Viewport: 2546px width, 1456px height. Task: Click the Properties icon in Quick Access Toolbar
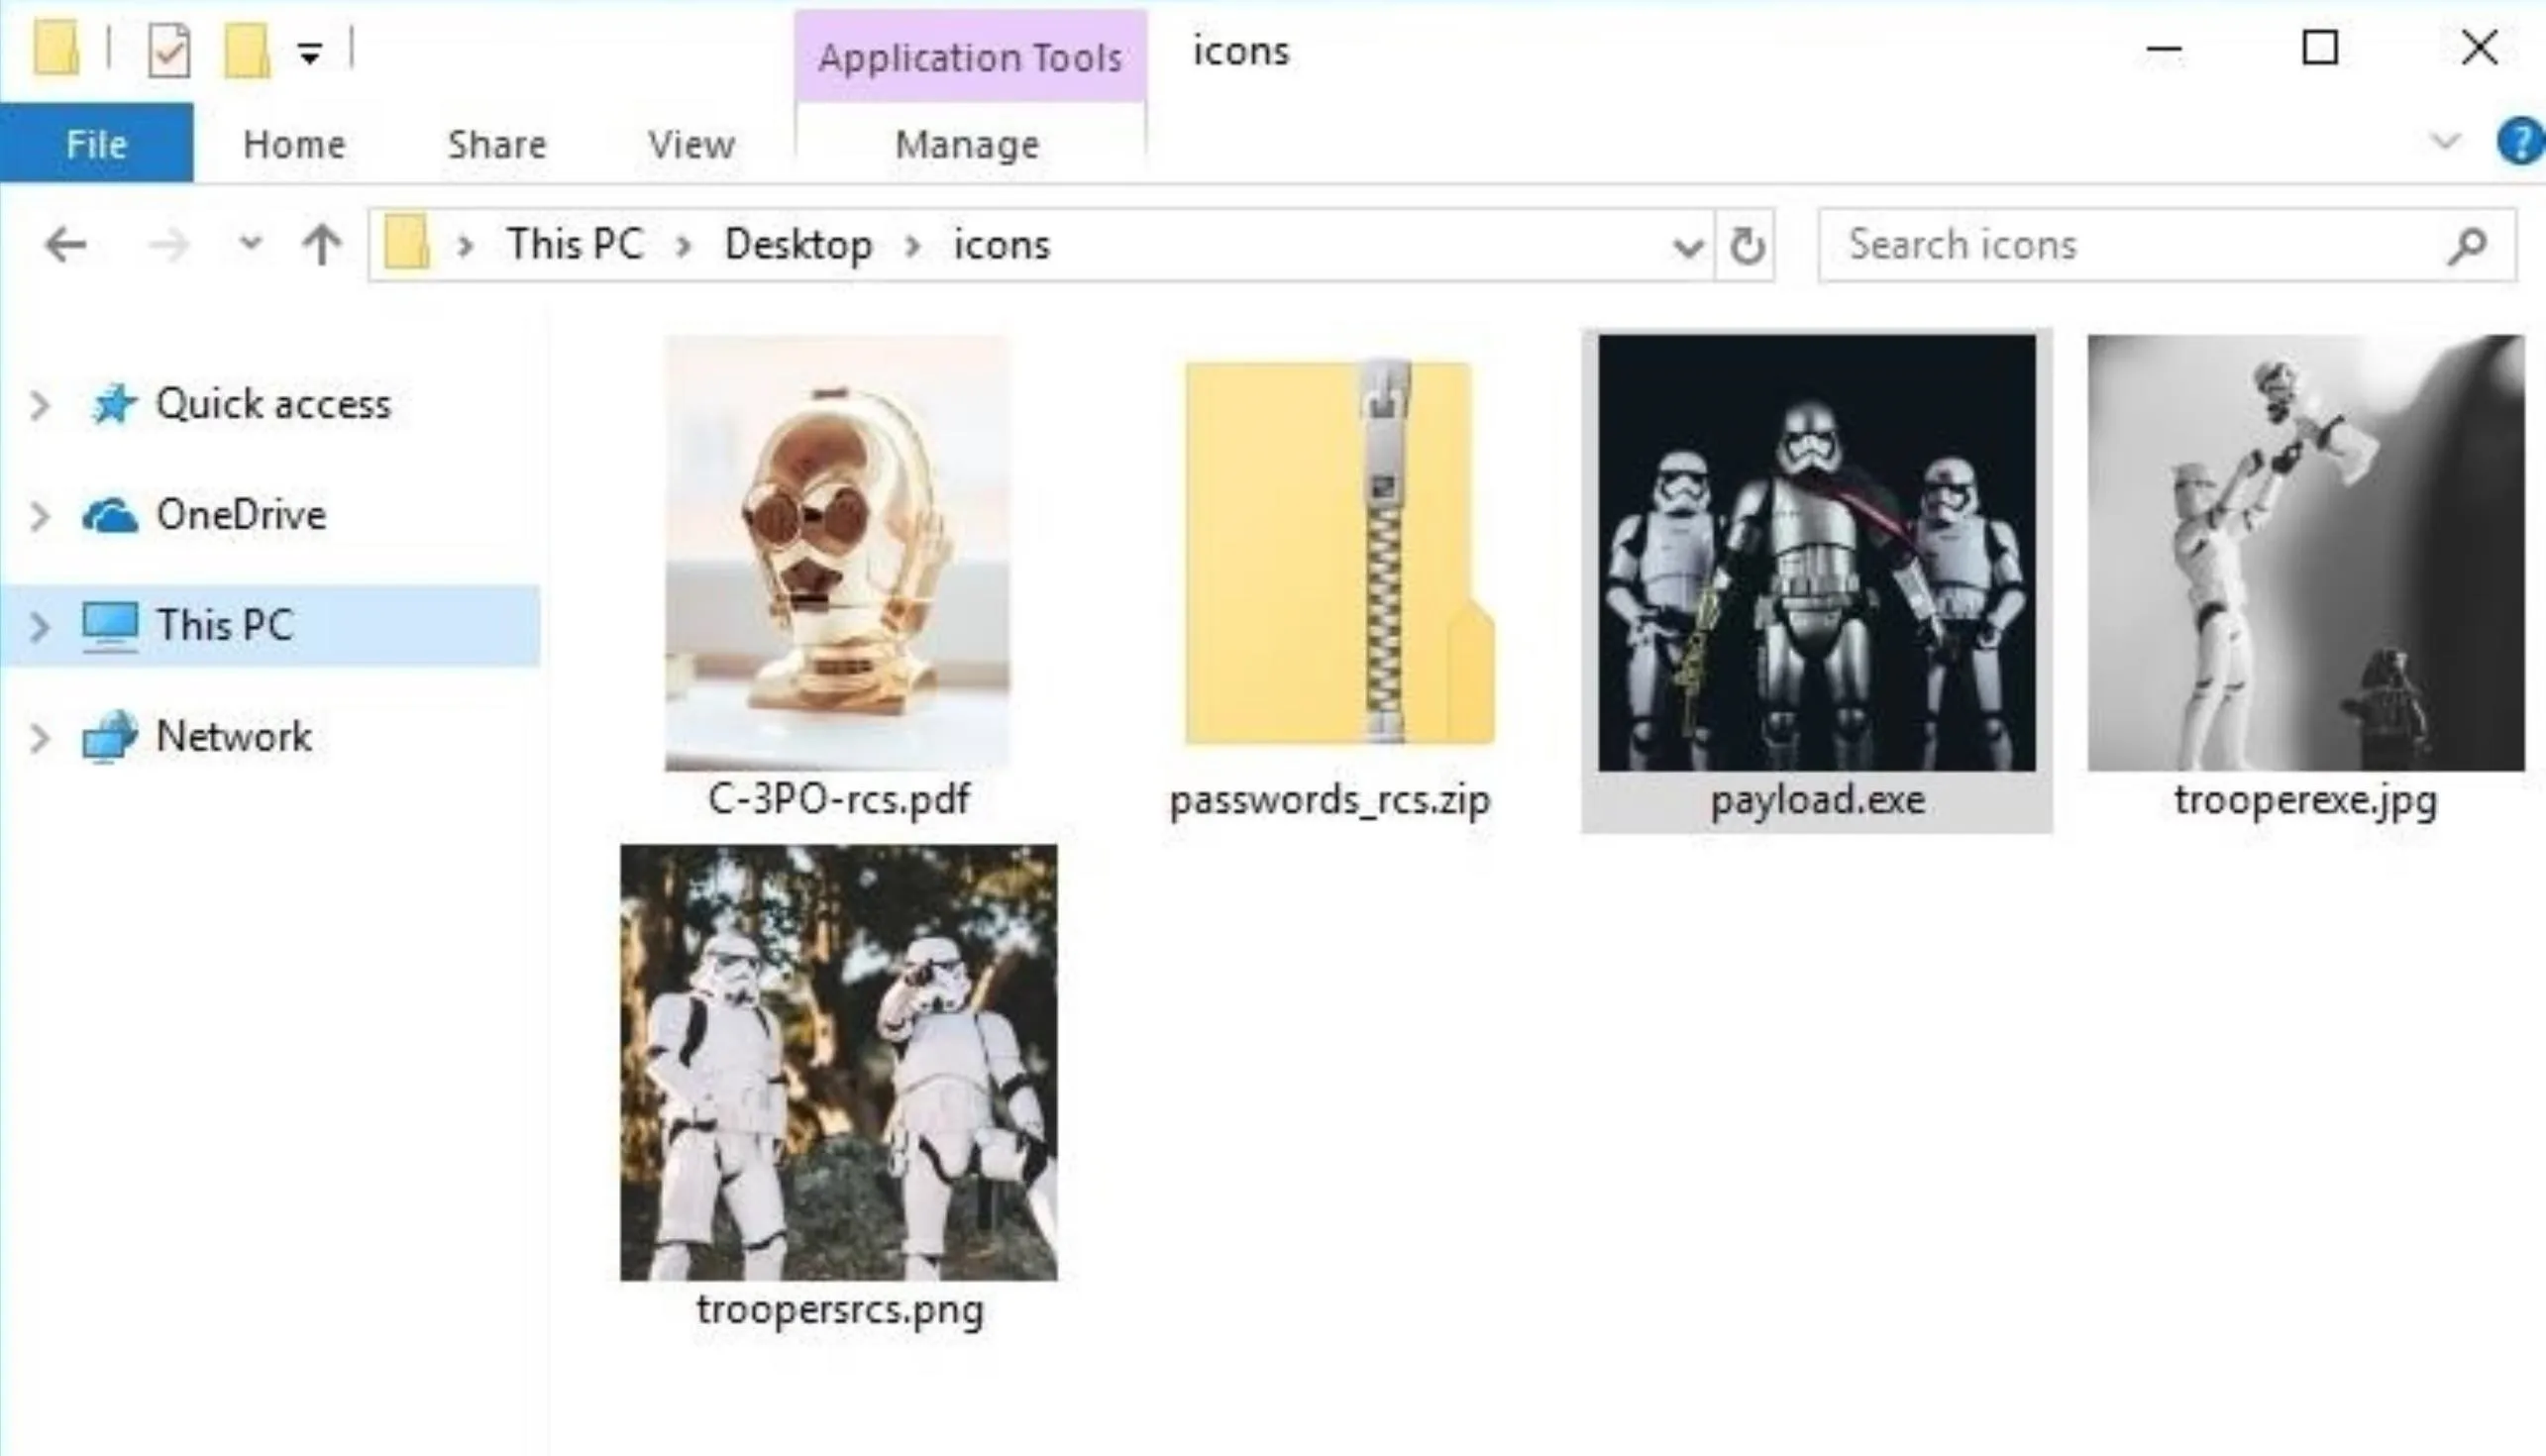168,50
